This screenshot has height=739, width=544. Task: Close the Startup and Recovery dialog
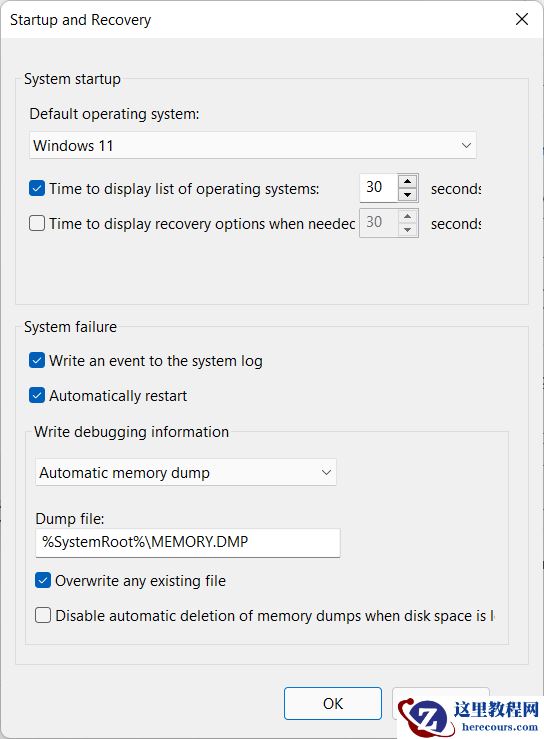tap(522, 19)
